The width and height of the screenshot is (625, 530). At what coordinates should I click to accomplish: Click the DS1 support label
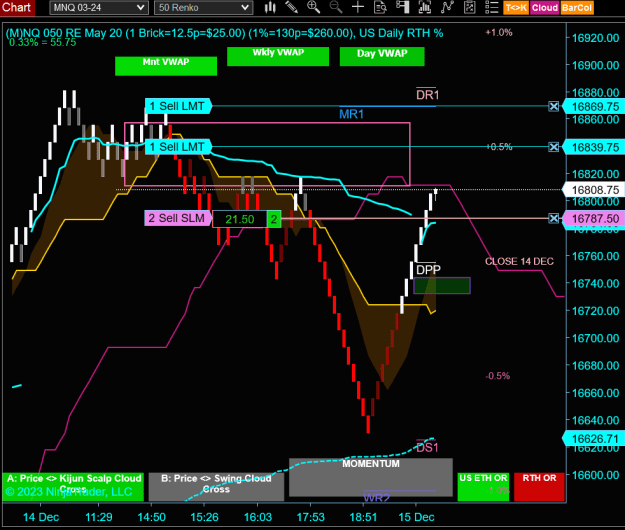pos(427,448)
